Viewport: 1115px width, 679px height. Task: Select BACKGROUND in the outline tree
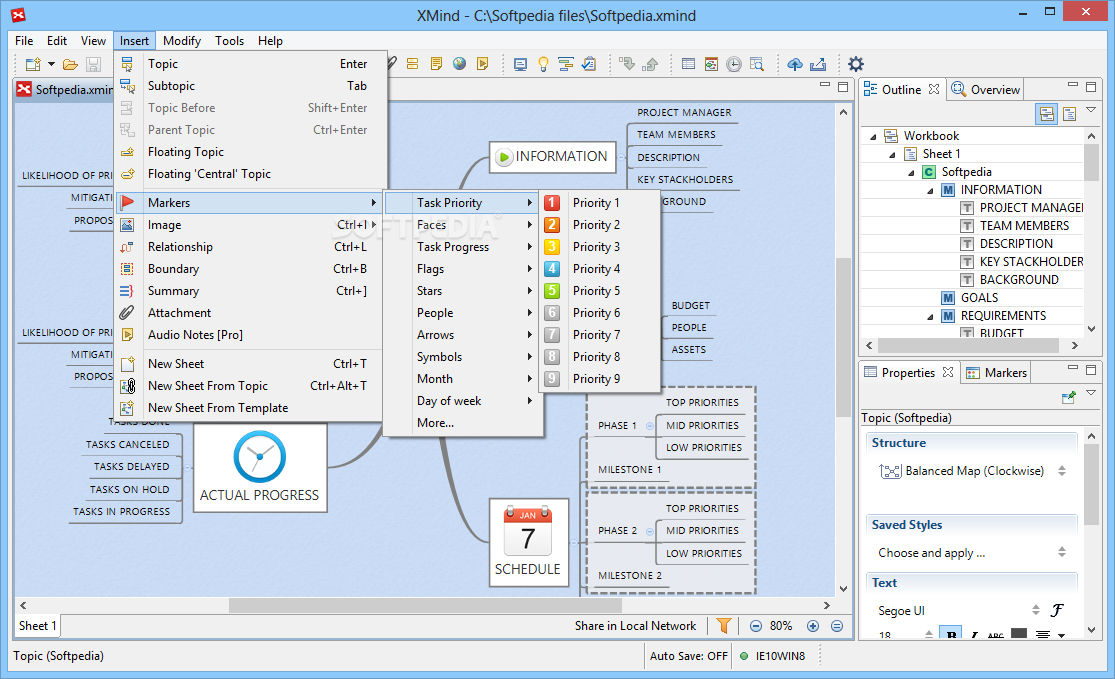pyautogui.click(x=1018, y=280)
